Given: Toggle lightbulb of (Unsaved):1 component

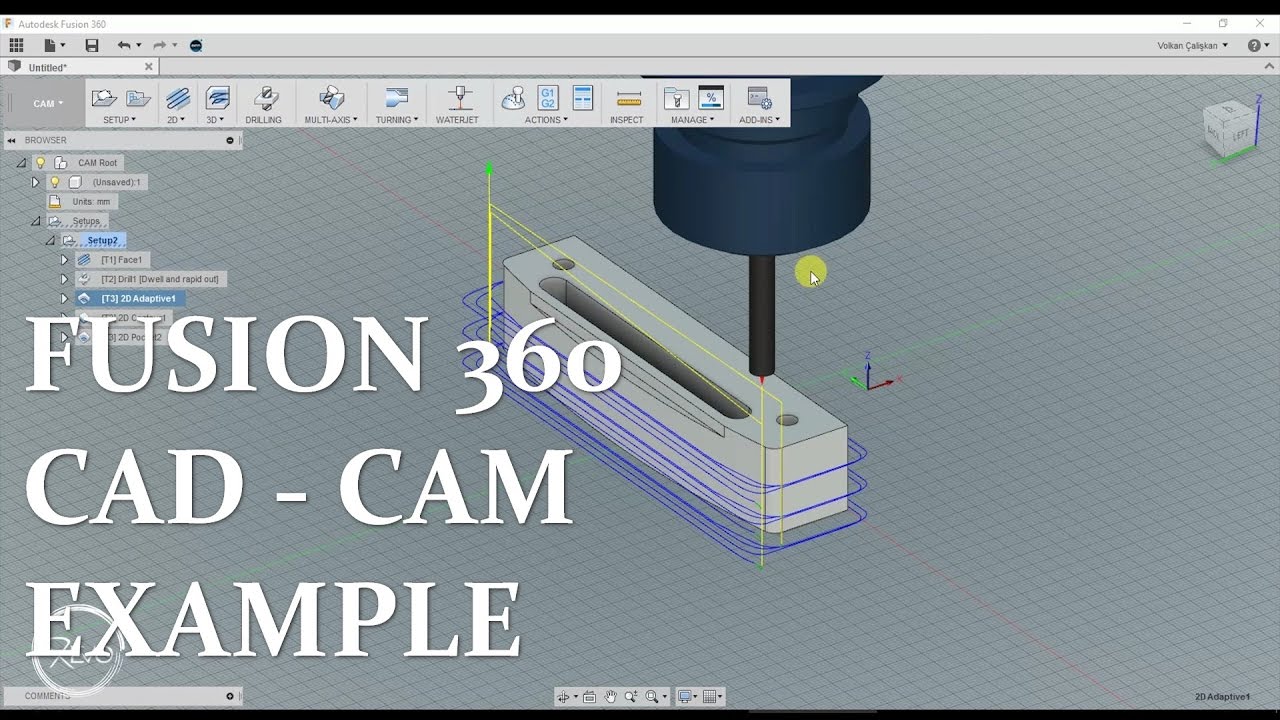Looking at the screenshot, I should point(55,182).
